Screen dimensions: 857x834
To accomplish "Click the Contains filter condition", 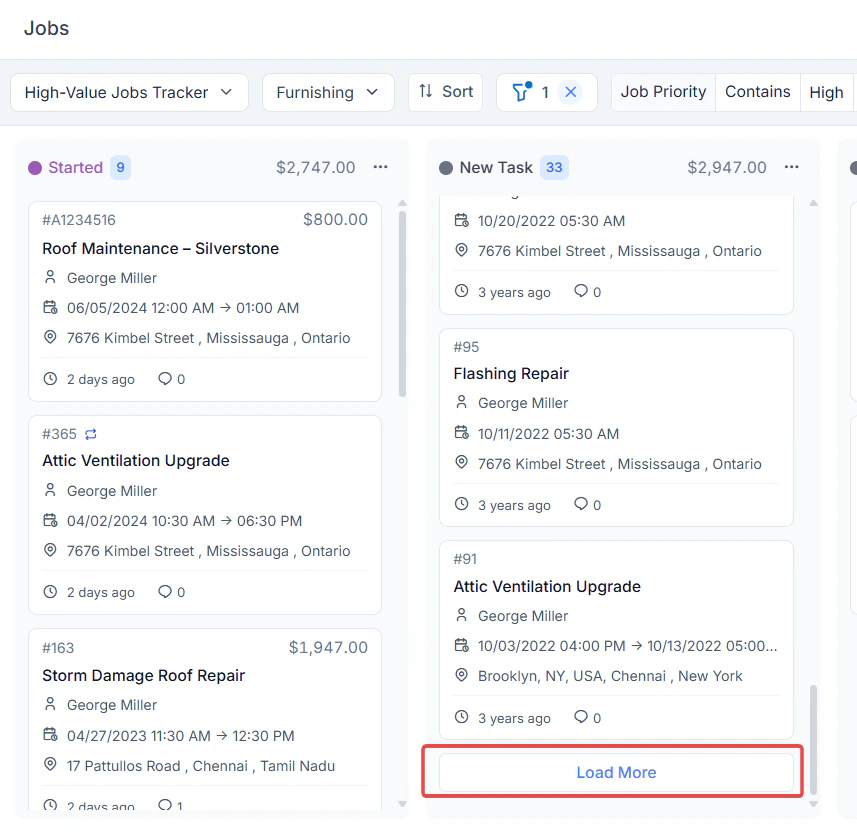I will pyautogui.click(x=758, y=92).
